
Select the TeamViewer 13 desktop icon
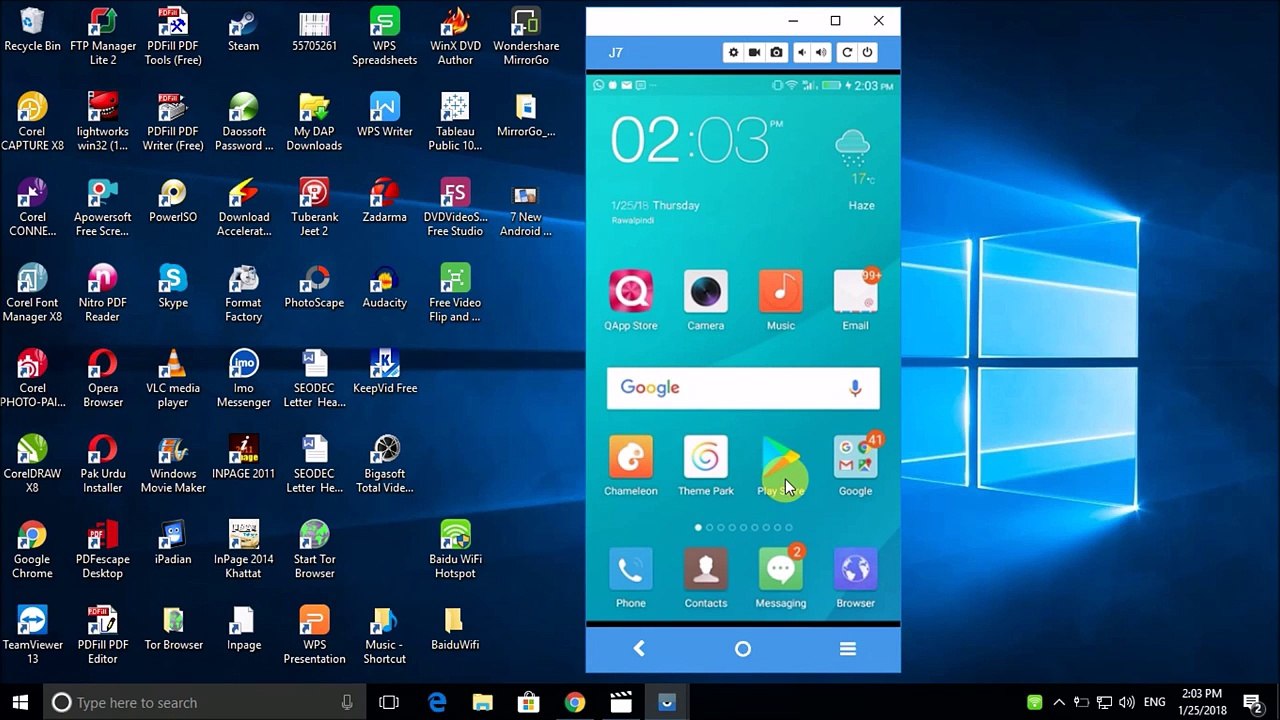[x=32, y=635]
